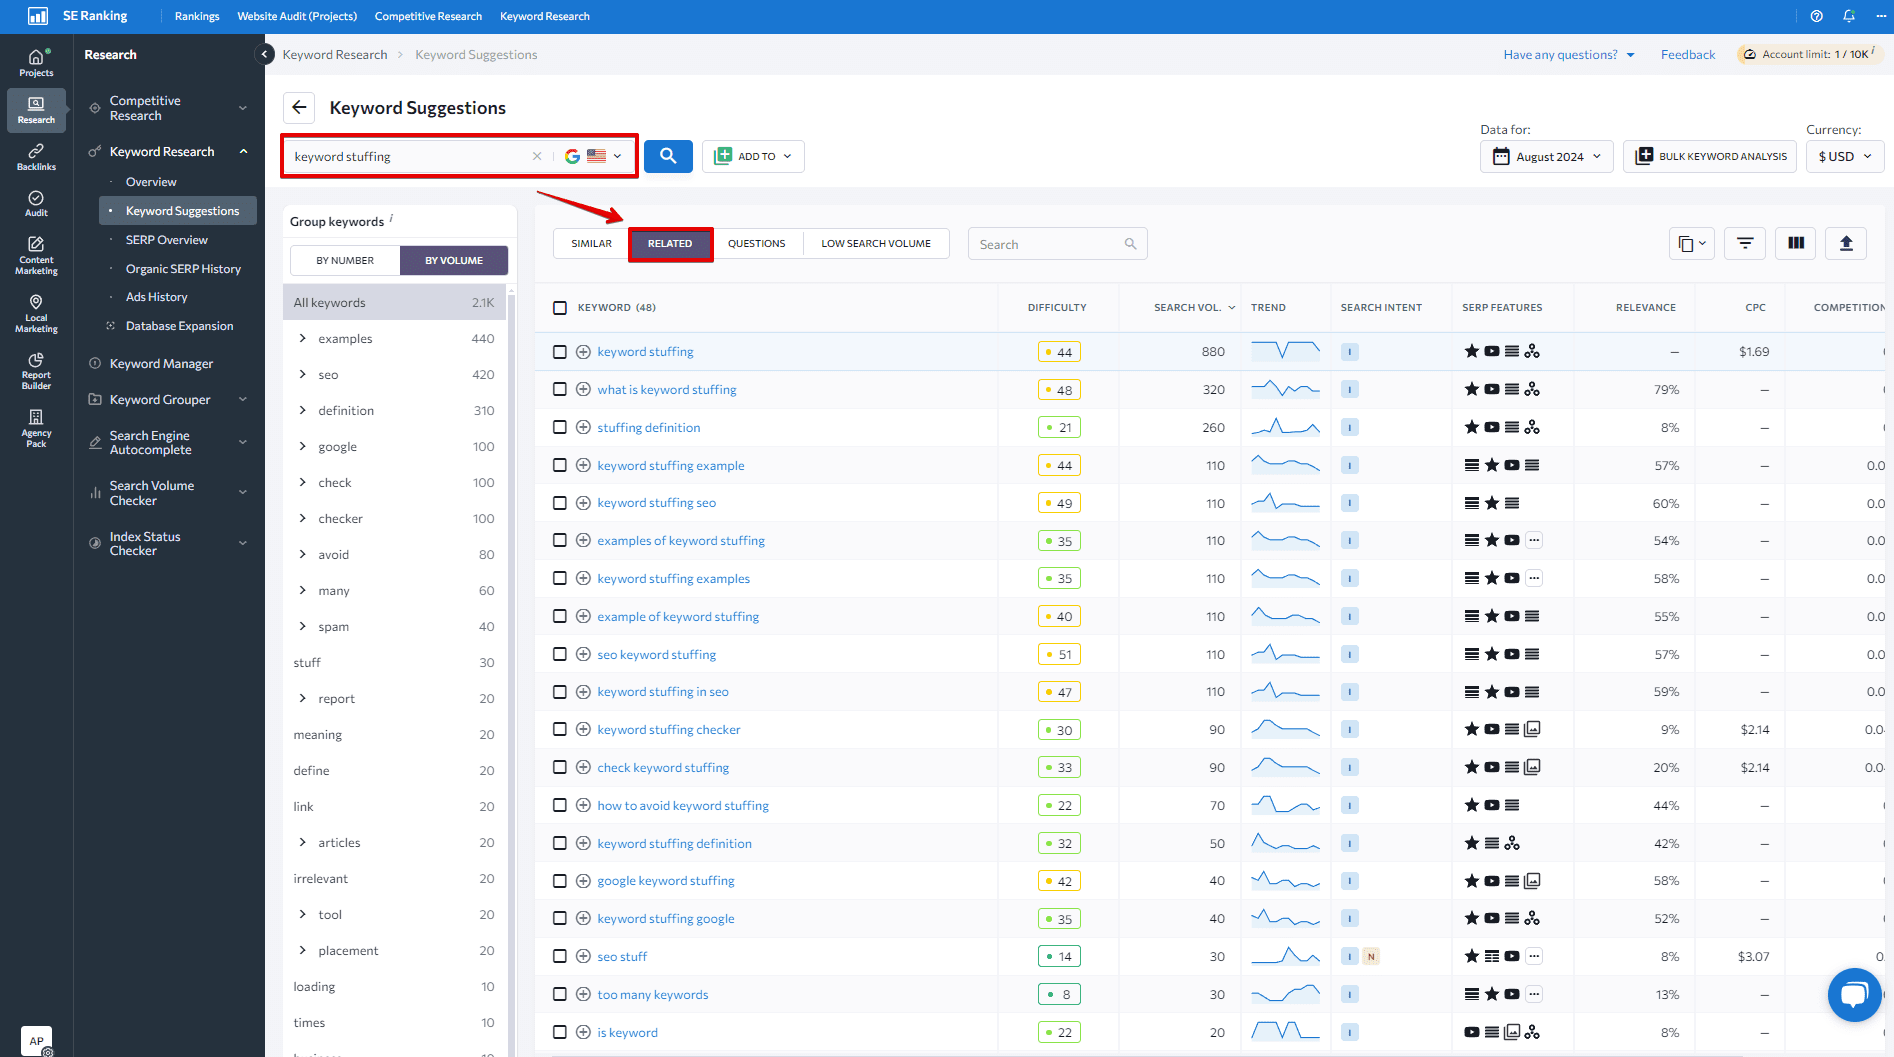Open the $ USD currency dropdown
Screen dimensions: 1894x1057
click(1845, 156)
